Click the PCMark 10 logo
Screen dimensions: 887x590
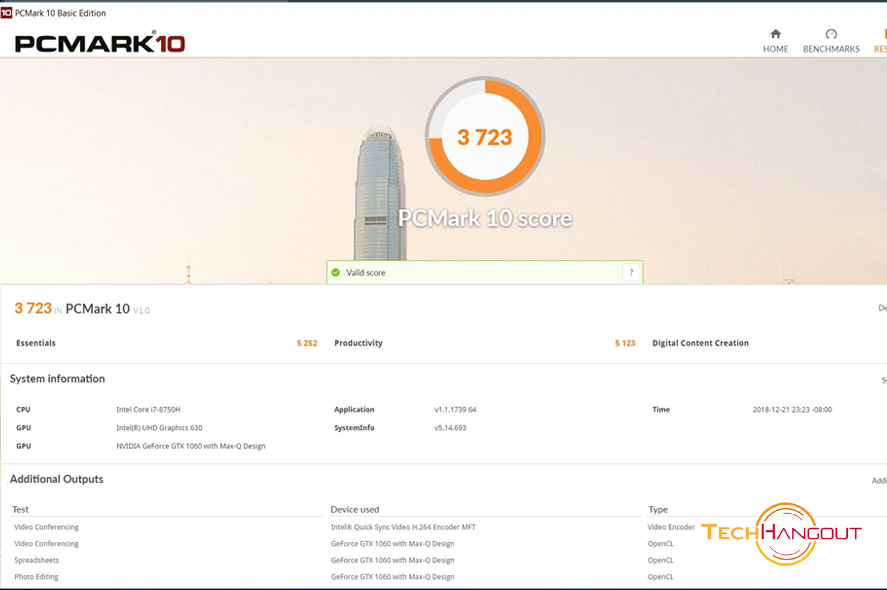(x=100, y=42)
